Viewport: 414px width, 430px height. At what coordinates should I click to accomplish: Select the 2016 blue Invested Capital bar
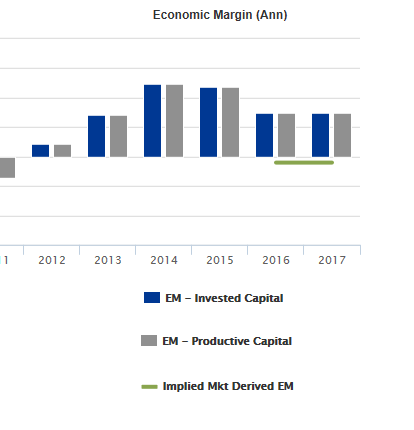pyautogui.click(x=264, y=135)
